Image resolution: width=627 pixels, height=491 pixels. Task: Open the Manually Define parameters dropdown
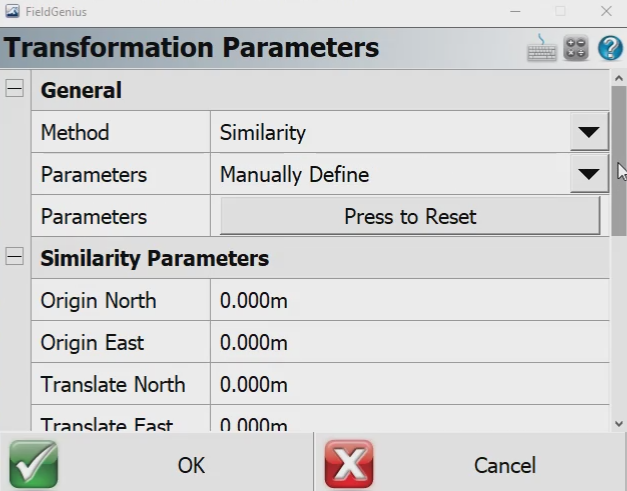click(x=589, y=175)
